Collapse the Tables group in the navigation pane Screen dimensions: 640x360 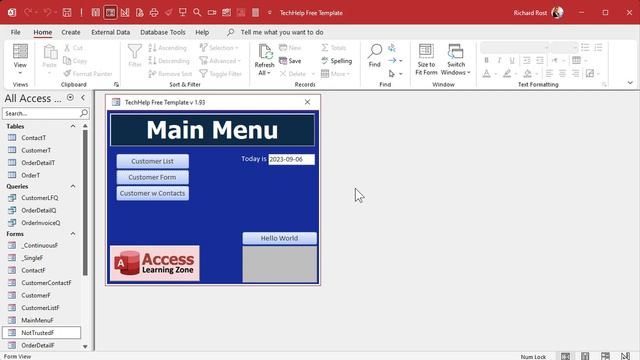[x=73, y=127]
